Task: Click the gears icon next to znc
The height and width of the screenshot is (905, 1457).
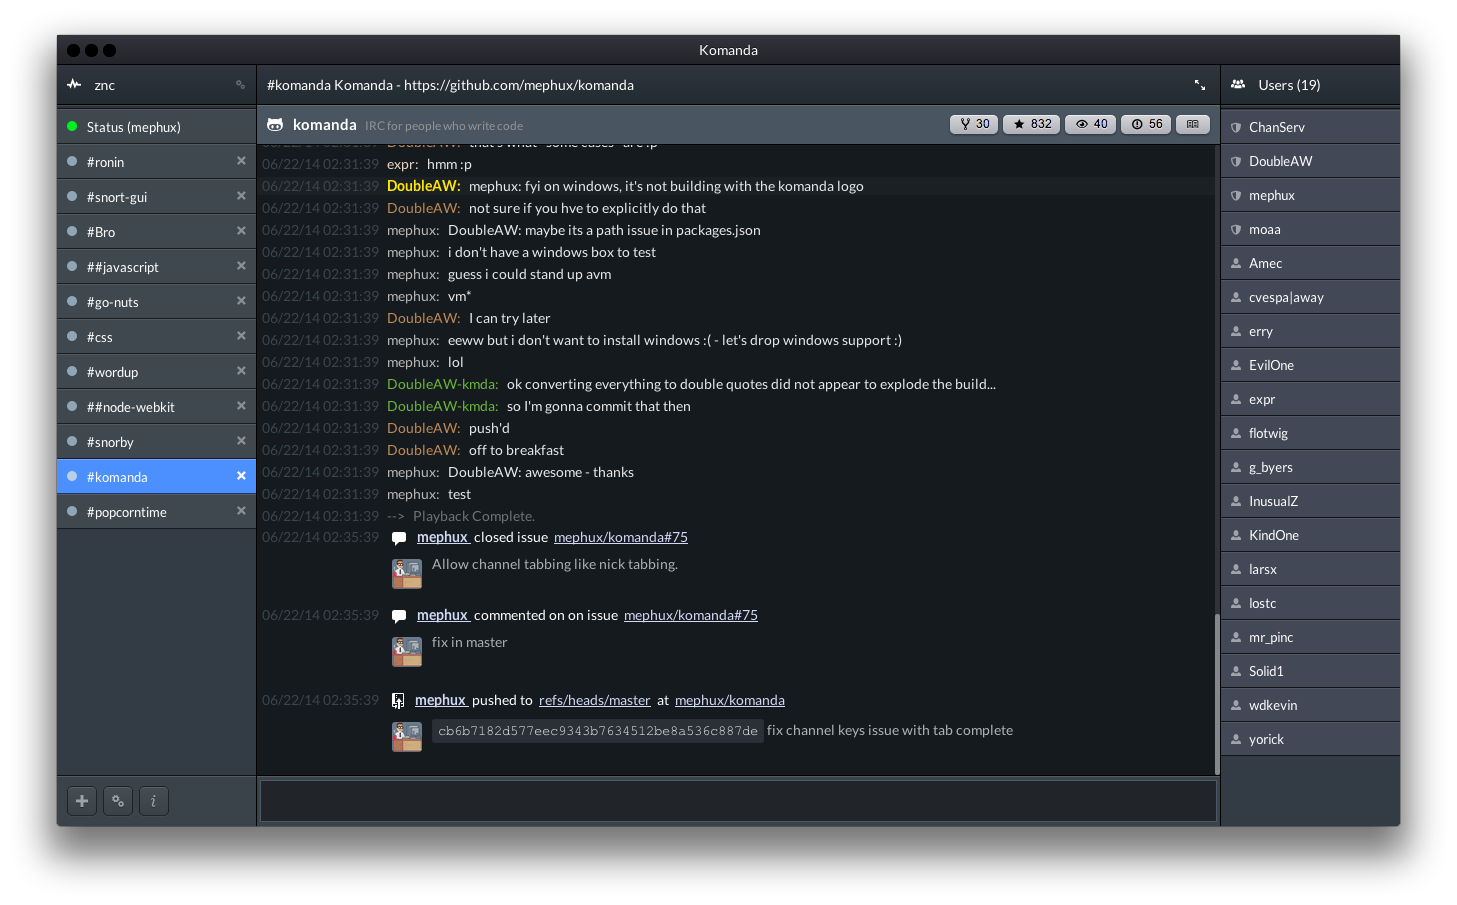Action: click(x=240, y=85)
